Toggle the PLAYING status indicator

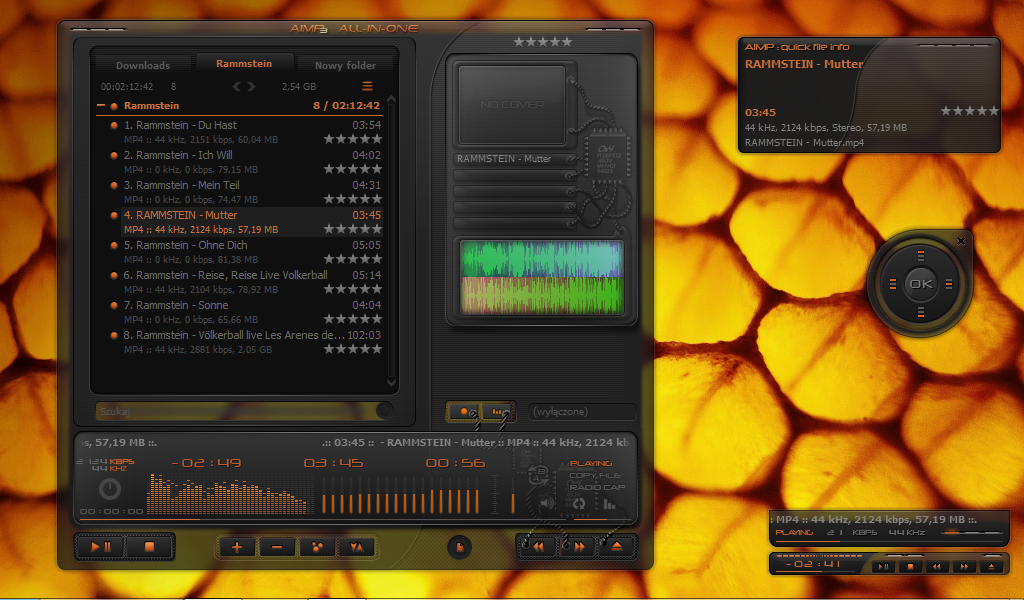click(591, 463)
